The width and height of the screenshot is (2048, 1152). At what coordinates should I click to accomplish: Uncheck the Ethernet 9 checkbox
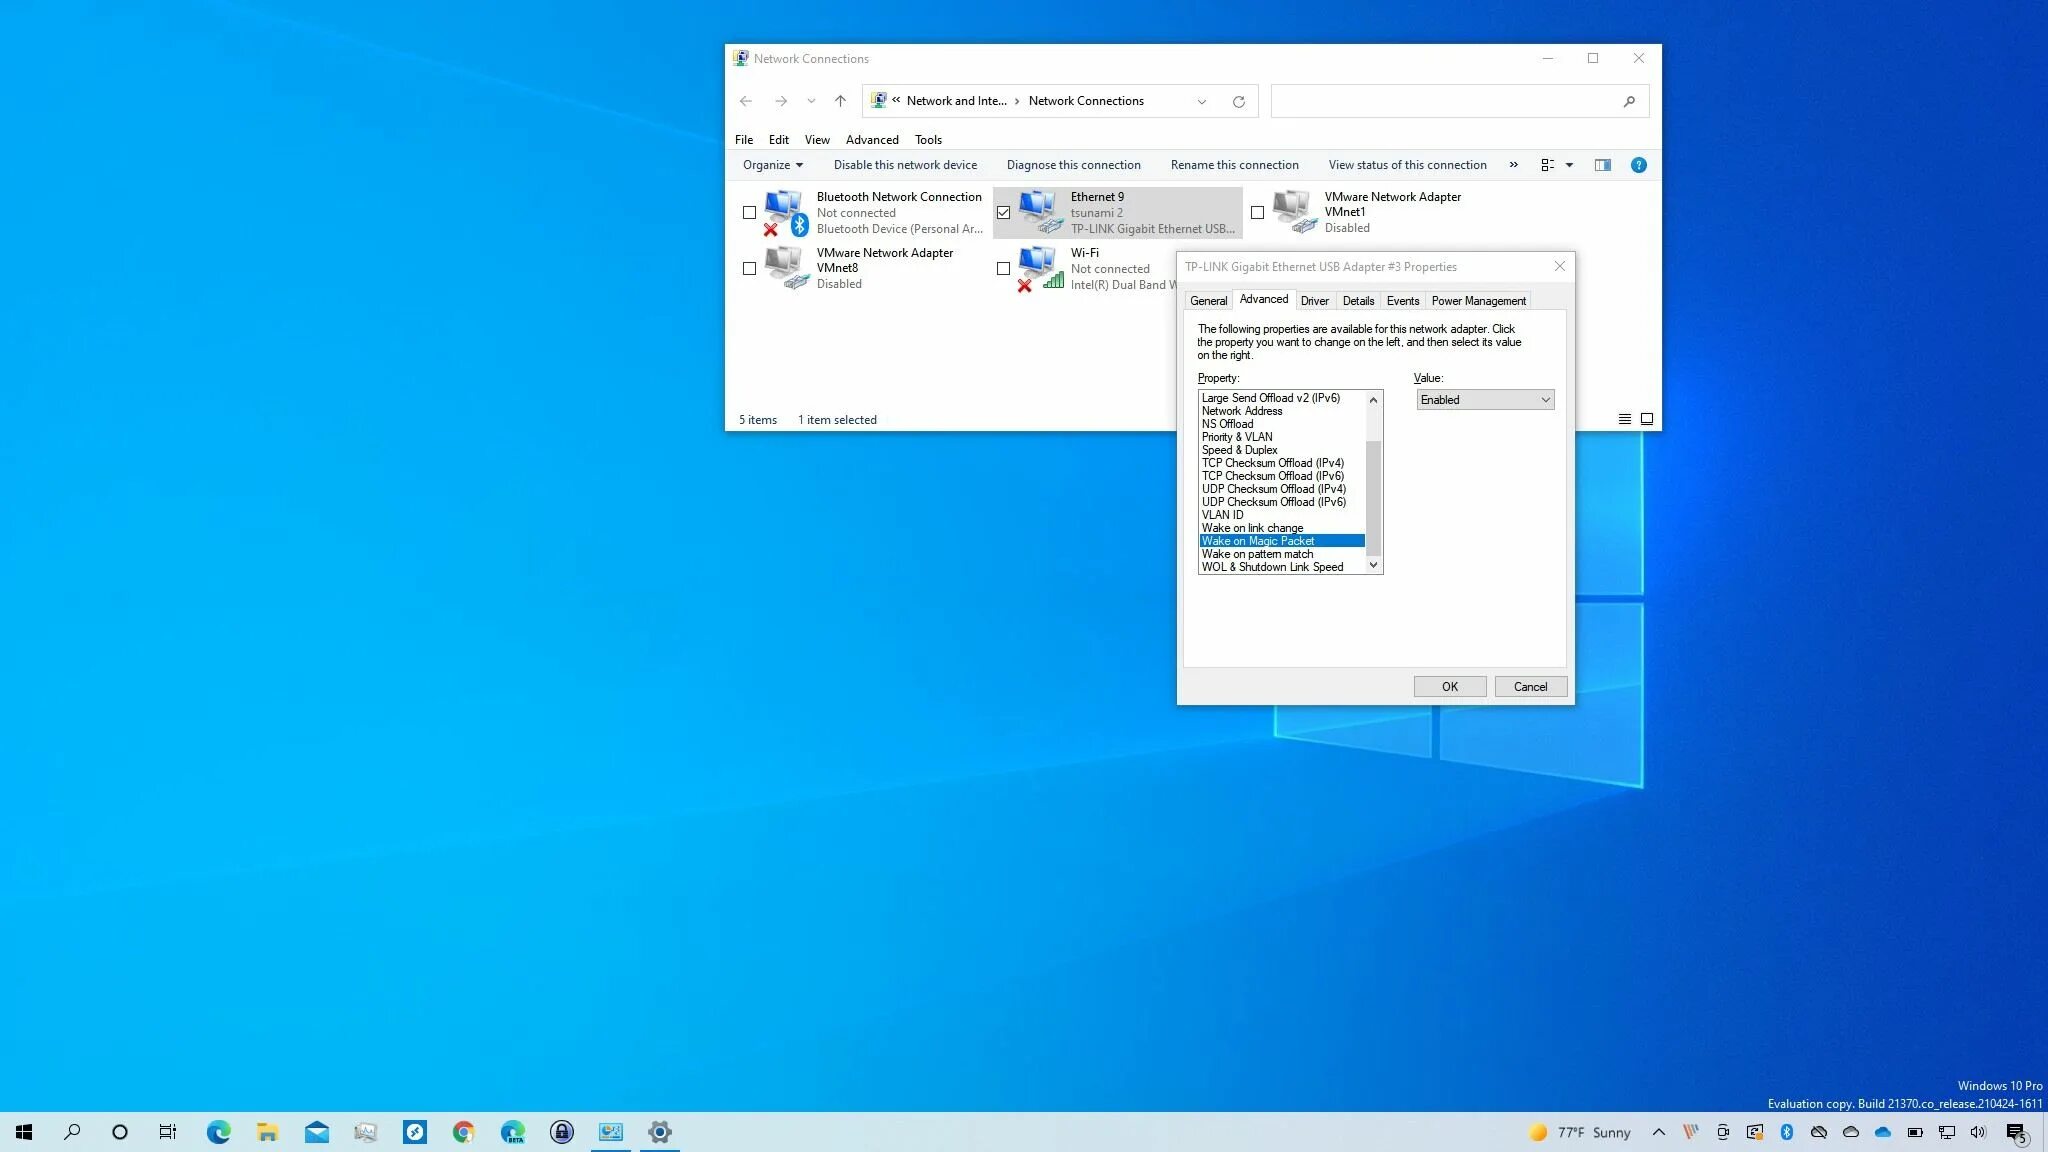point(1003,212)
